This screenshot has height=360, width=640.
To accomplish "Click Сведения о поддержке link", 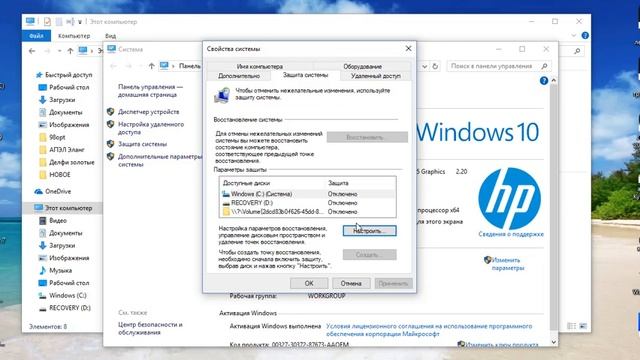I will pyautogui.click(x=511, y=234).
